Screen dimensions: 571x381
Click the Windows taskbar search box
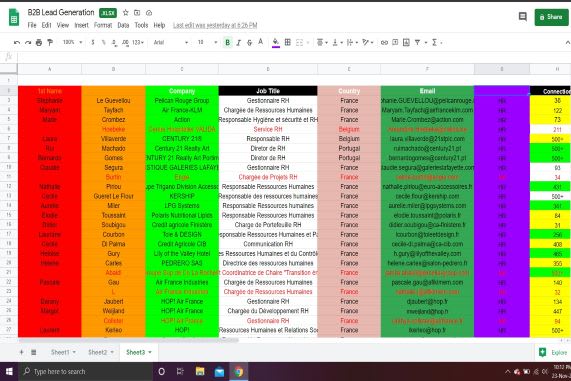click(x=86, y=372)
